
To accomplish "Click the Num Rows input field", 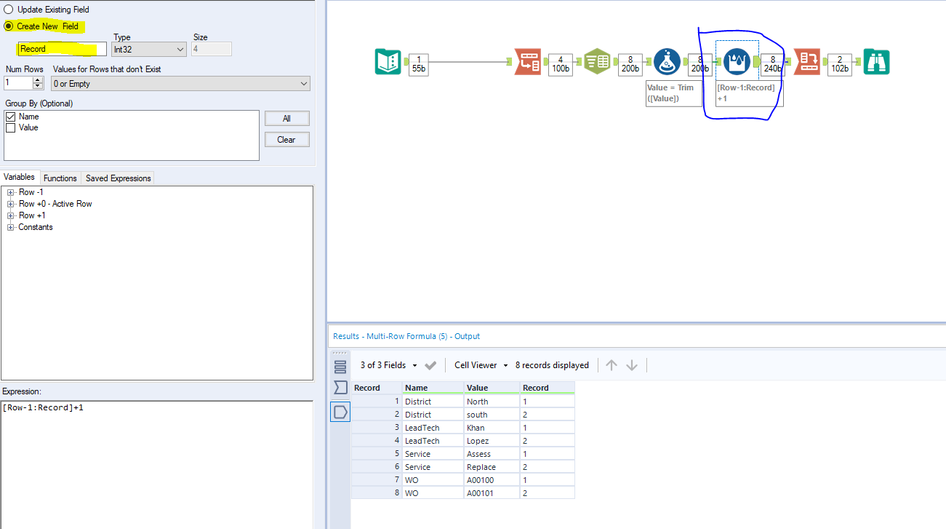I will tap(17, 83).
